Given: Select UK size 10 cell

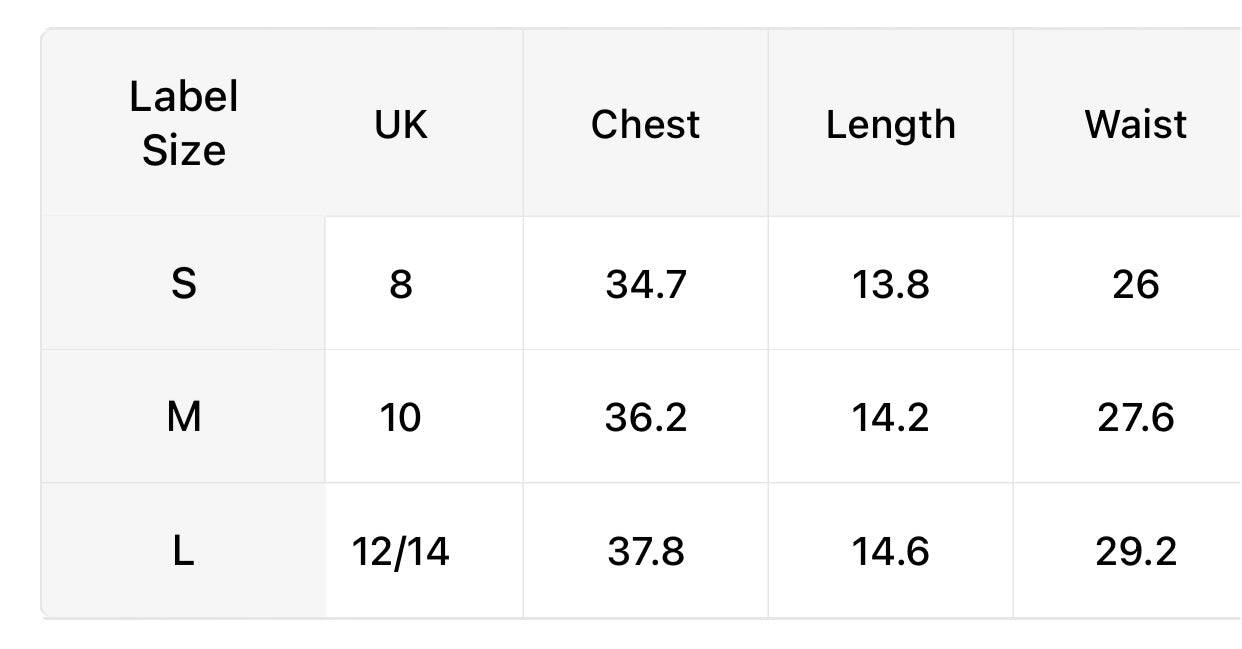Looking at the screenshot, I should (x=401, y=417).
